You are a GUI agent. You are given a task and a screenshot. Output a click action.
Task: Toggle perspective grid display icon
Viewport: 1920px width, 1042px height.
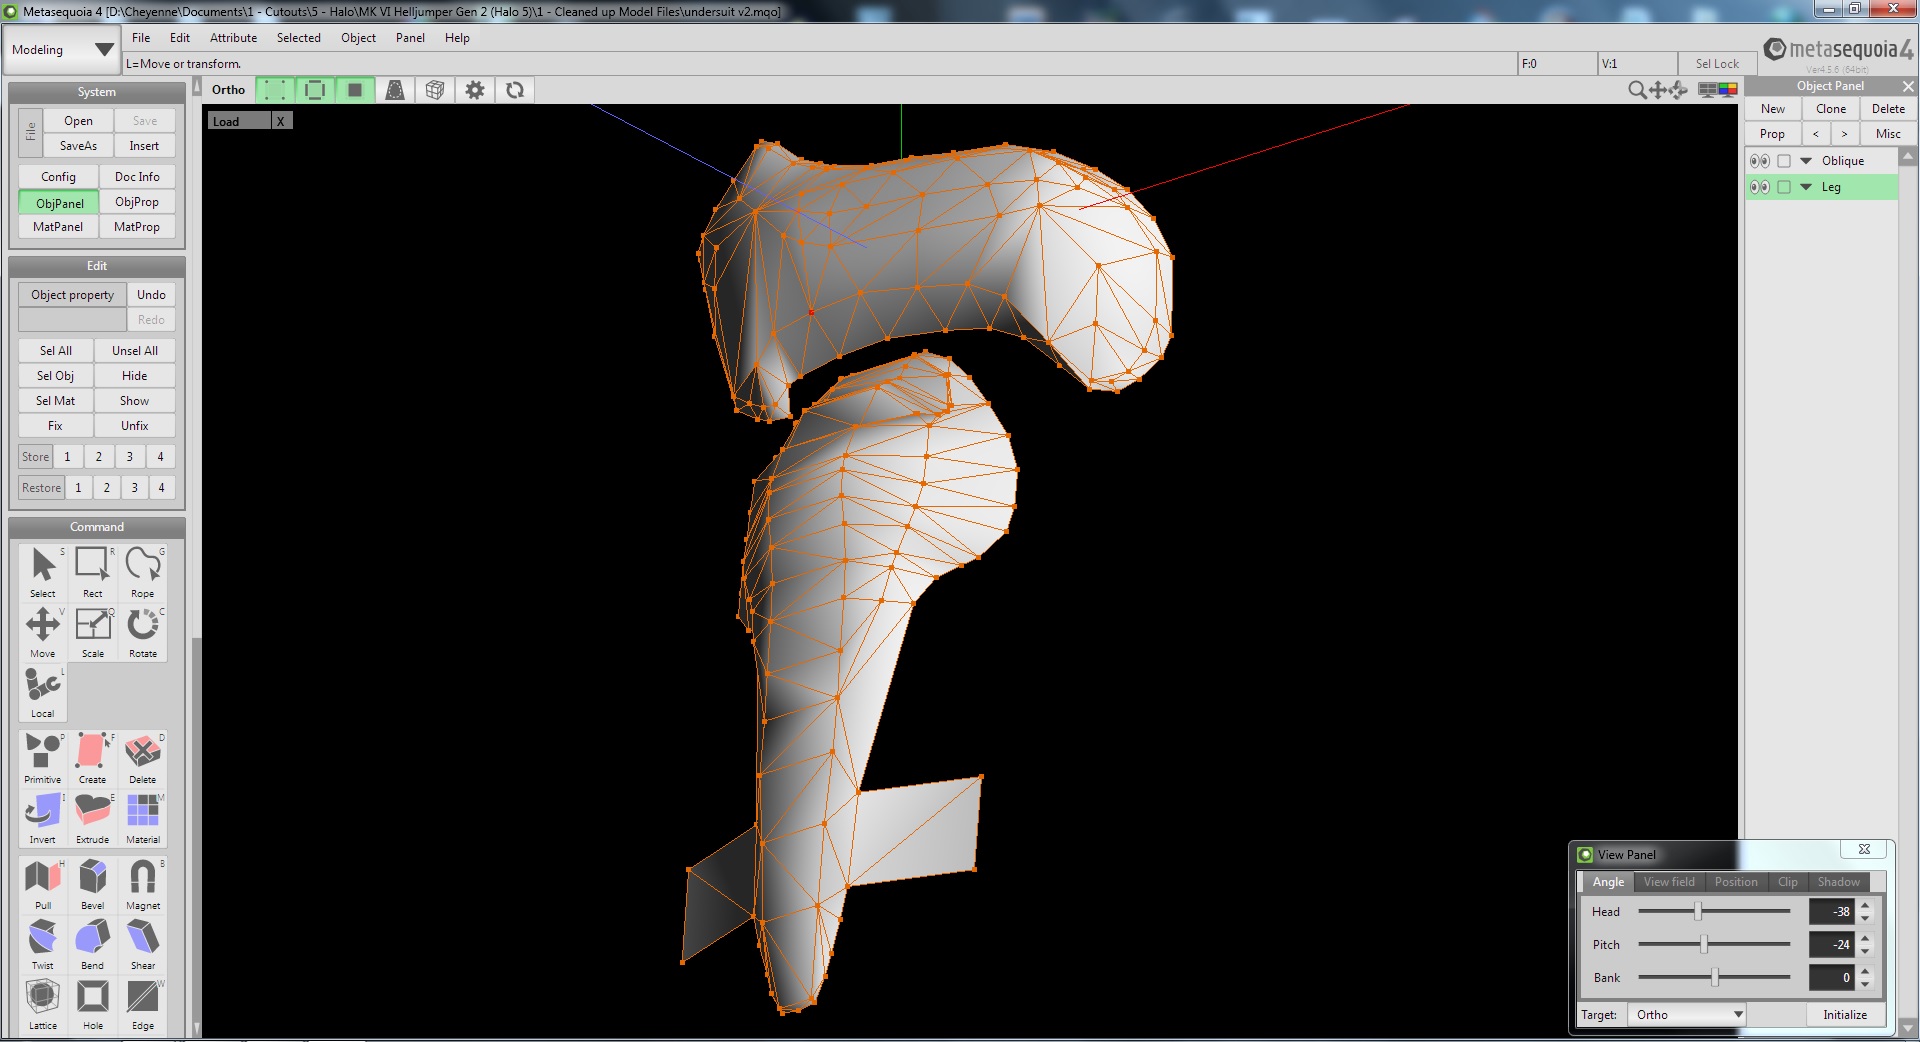click(x=395, y=90)
